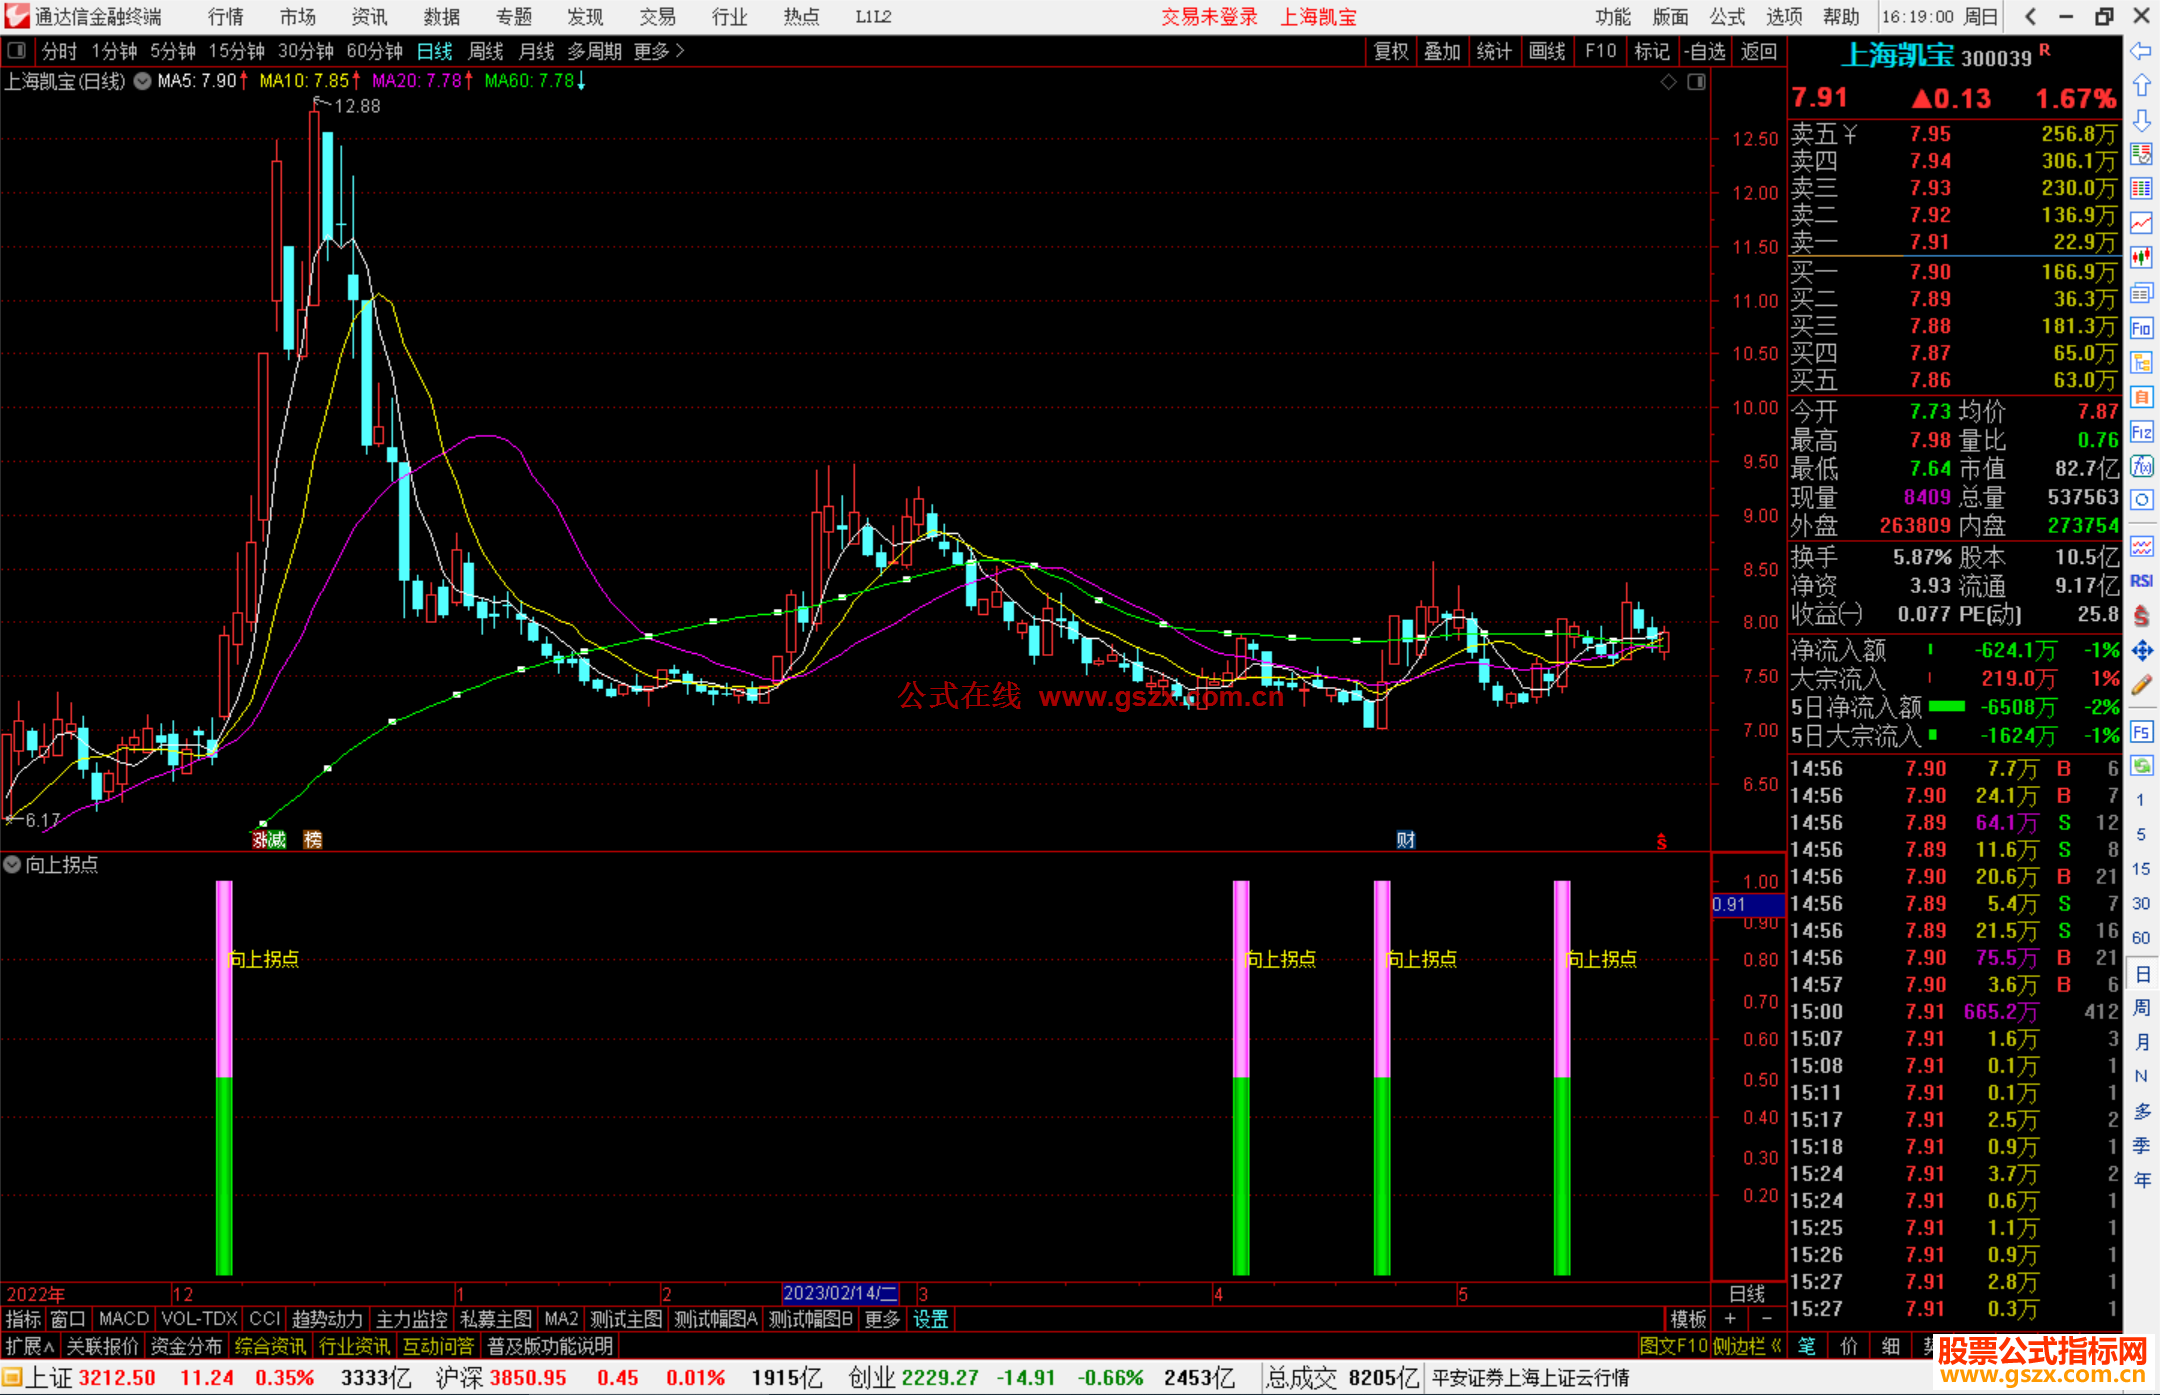This screenshot has width=2160, height=1395.
Task: Click the back arrow icon in right sidebar
Action: pyautogui.click(x=2141, y=51)
